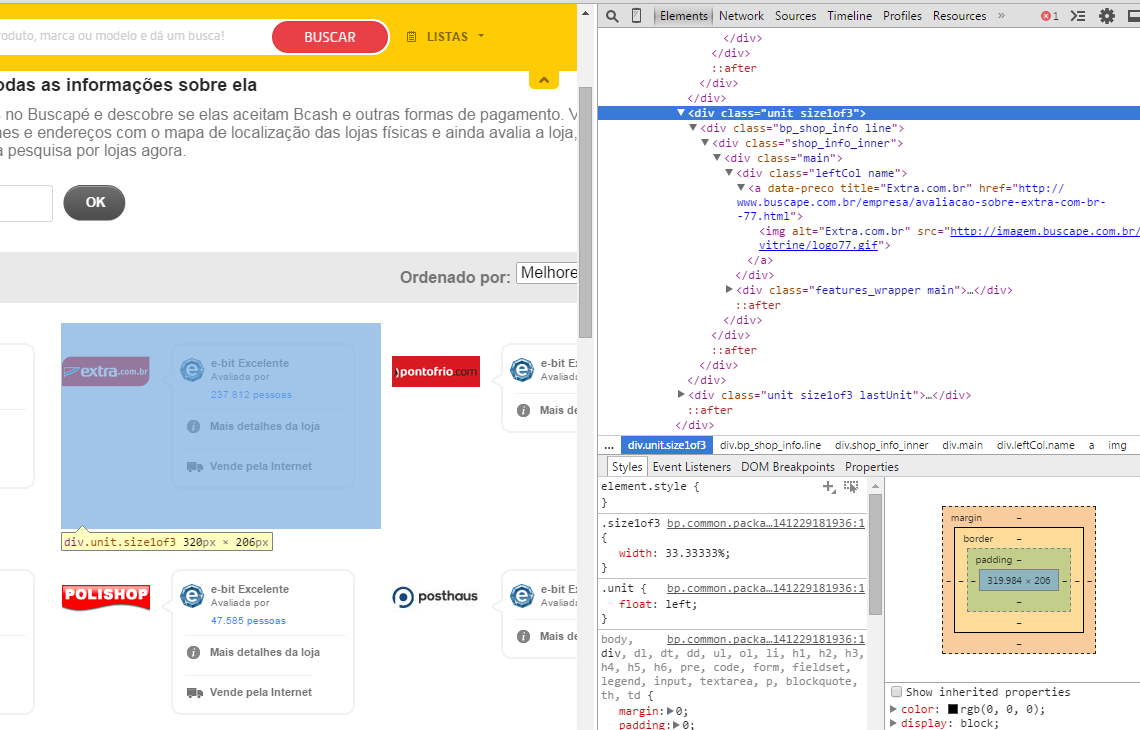Click the DevTools search magnifier icon

tap(612, 16)
